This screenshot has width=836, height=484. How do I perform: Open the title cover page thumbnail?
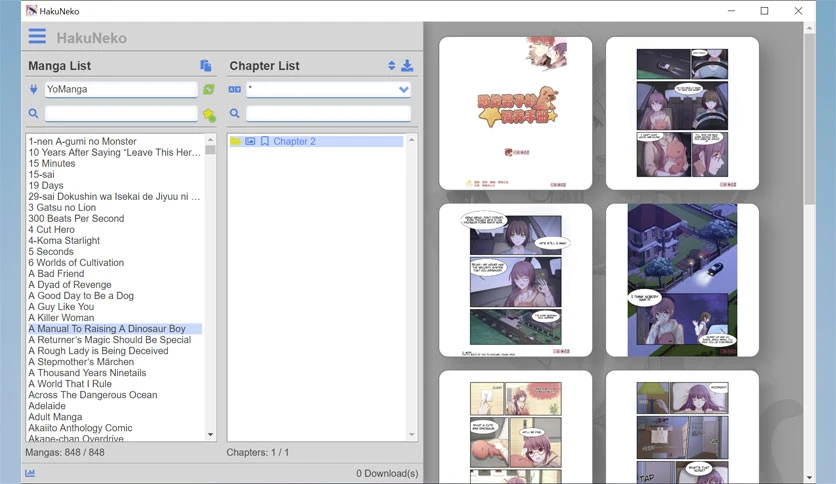point(516,114)
